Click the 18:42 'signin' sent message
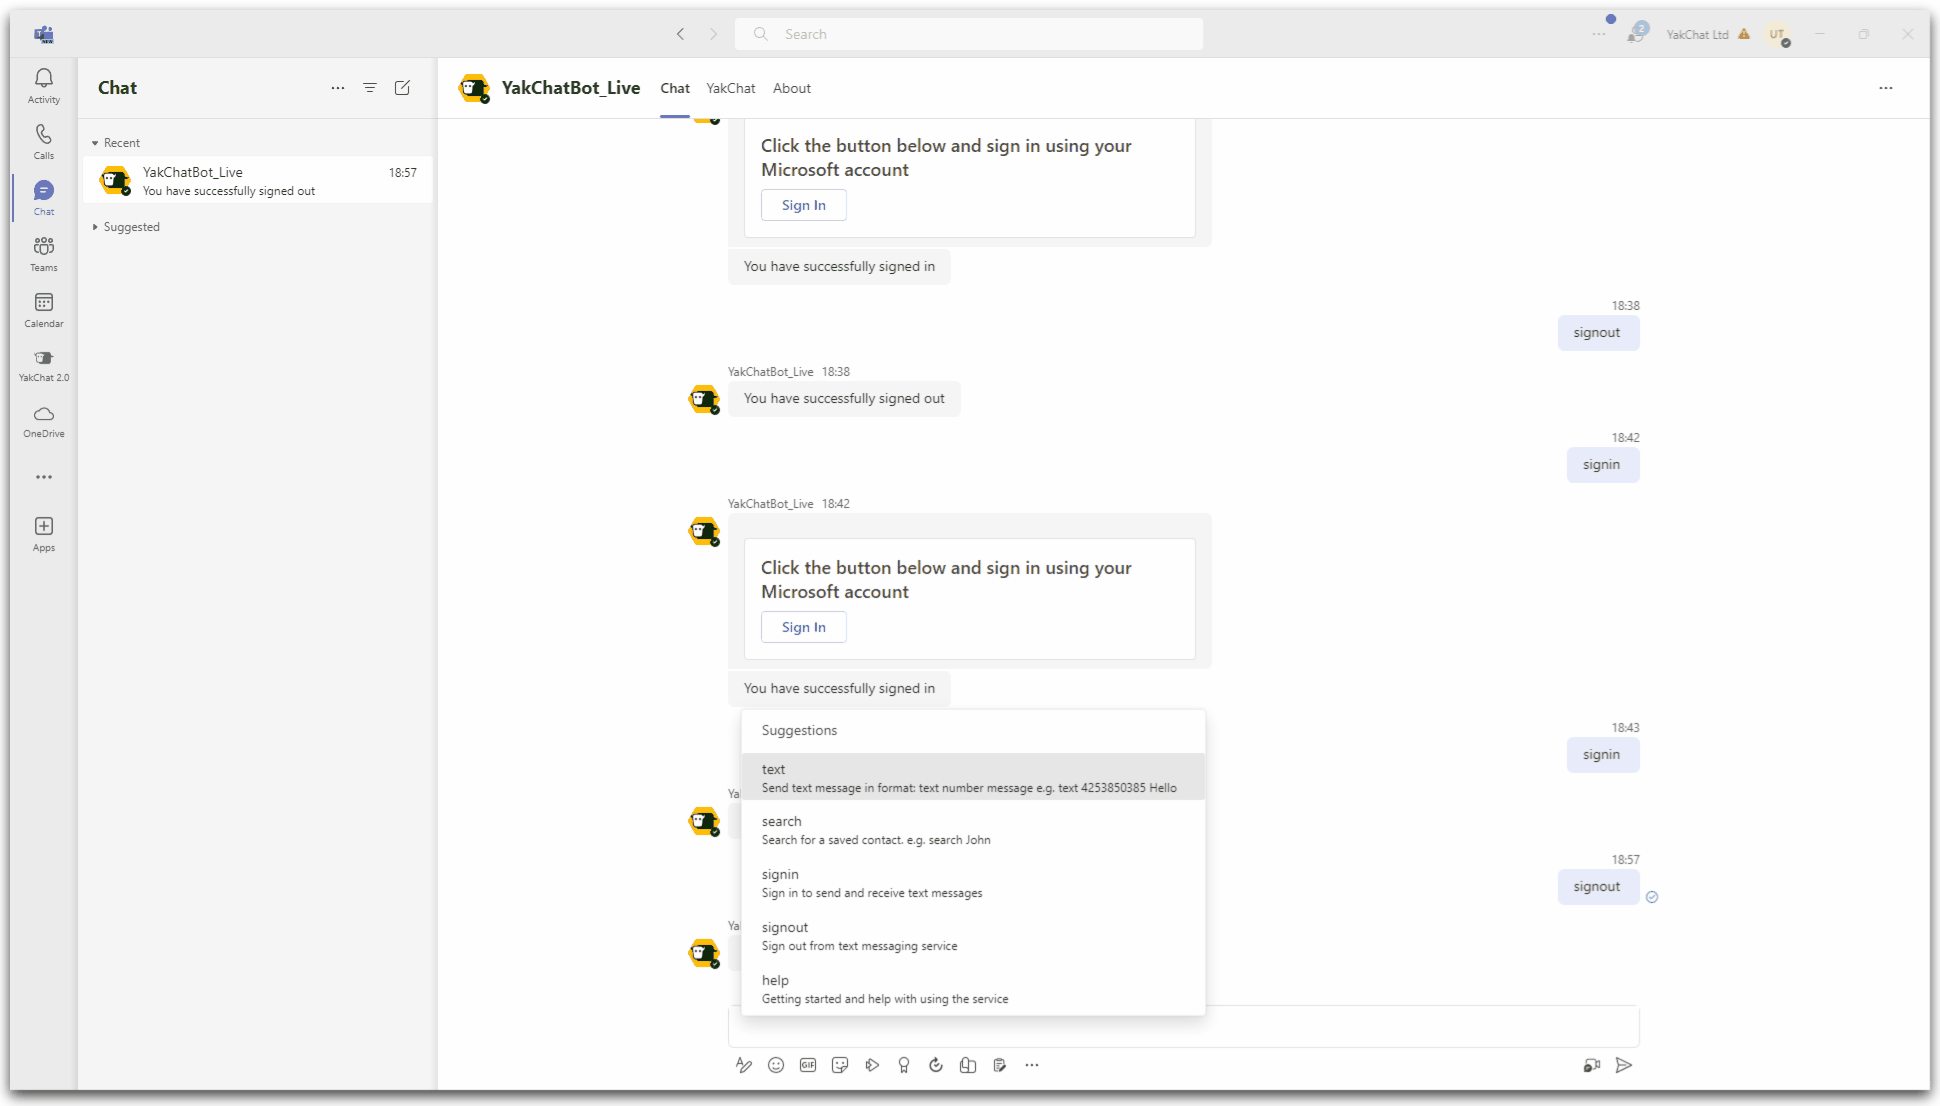Image resolution: width=1940 pixels, height=1106 pixels. (1602, 465)
